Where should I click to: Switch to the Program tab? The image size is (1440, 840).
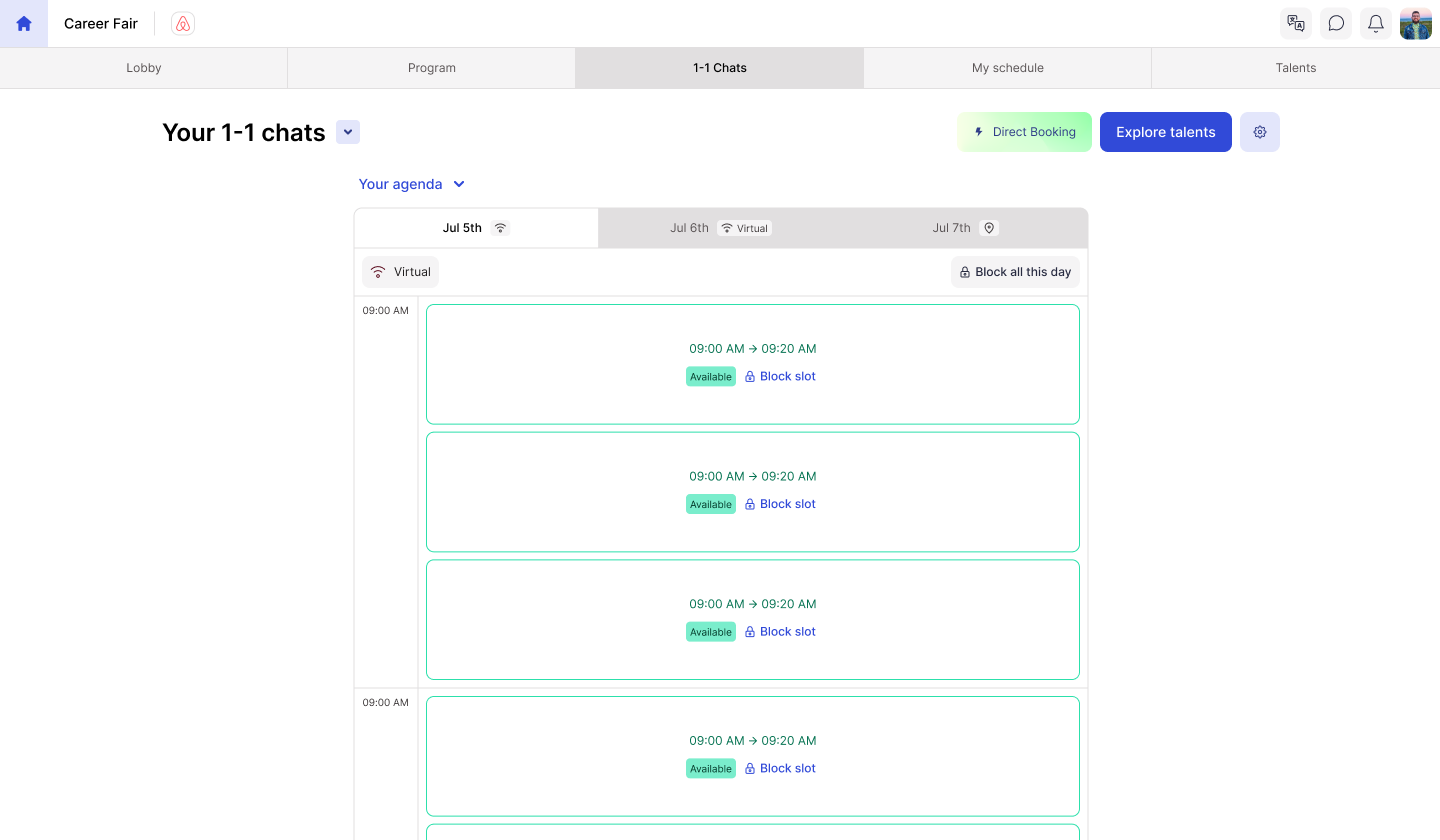432,68
